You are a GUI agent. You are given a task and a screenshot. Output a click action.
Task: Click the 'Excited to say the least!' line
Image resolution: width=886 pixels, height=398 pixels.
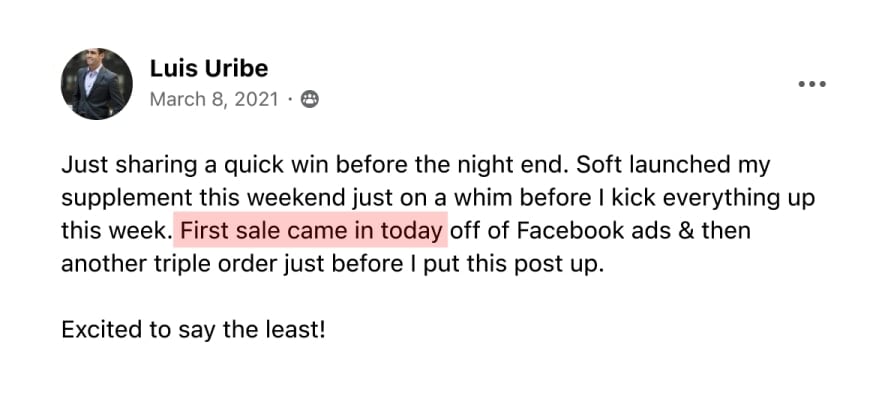(x=193, y=330)
